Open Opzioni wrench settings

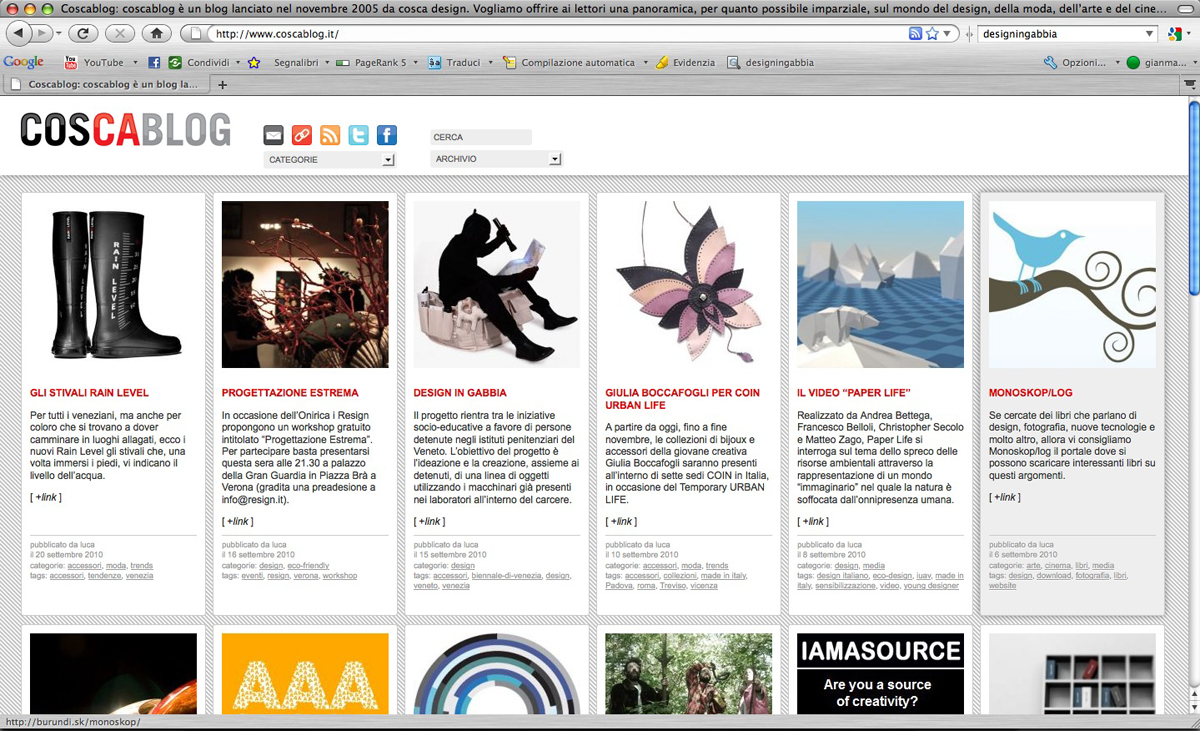point(1075,62)
